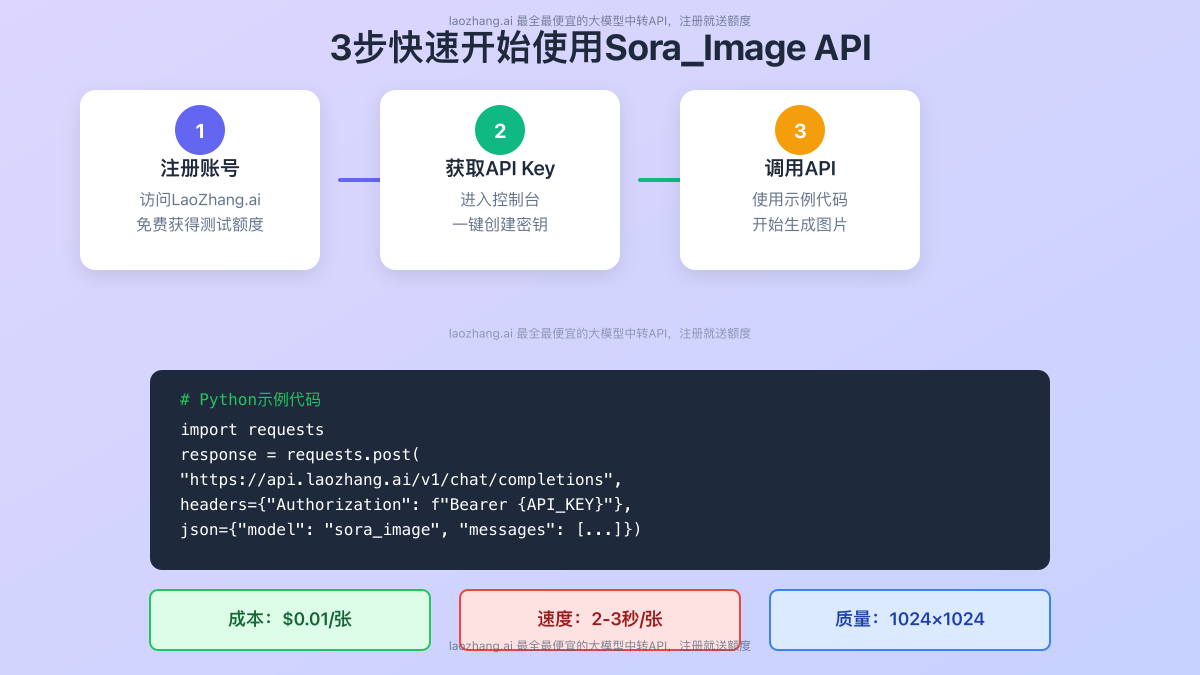Screen dimensions: 1200x675
Task: Click the headers Authorization code line
Action: pyautogui.click(x=406, y=505)
